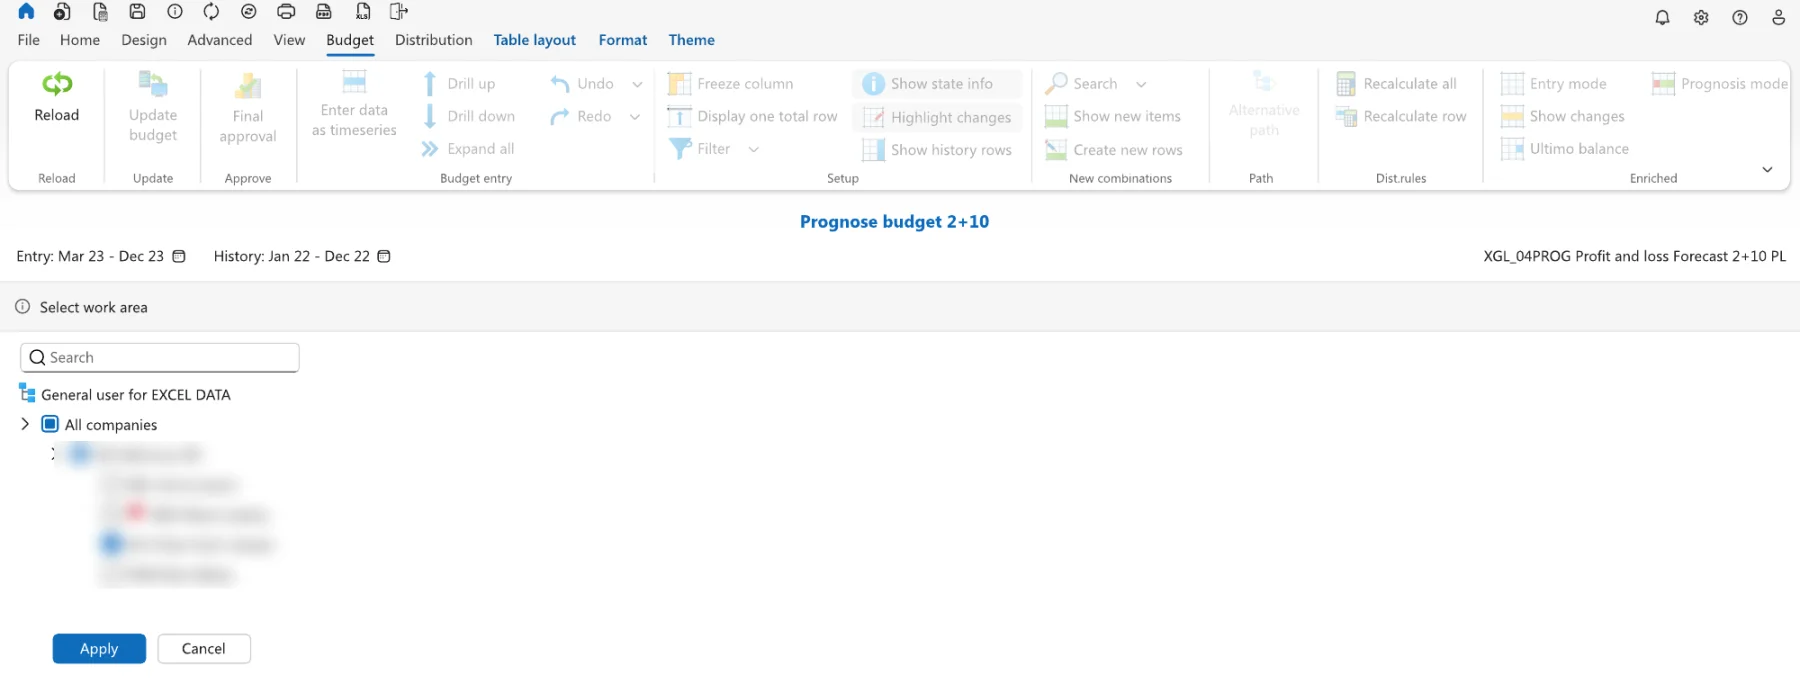The image size is (1800, 693).
Task: Go to the home icon in the top bar
Action: 26,12
